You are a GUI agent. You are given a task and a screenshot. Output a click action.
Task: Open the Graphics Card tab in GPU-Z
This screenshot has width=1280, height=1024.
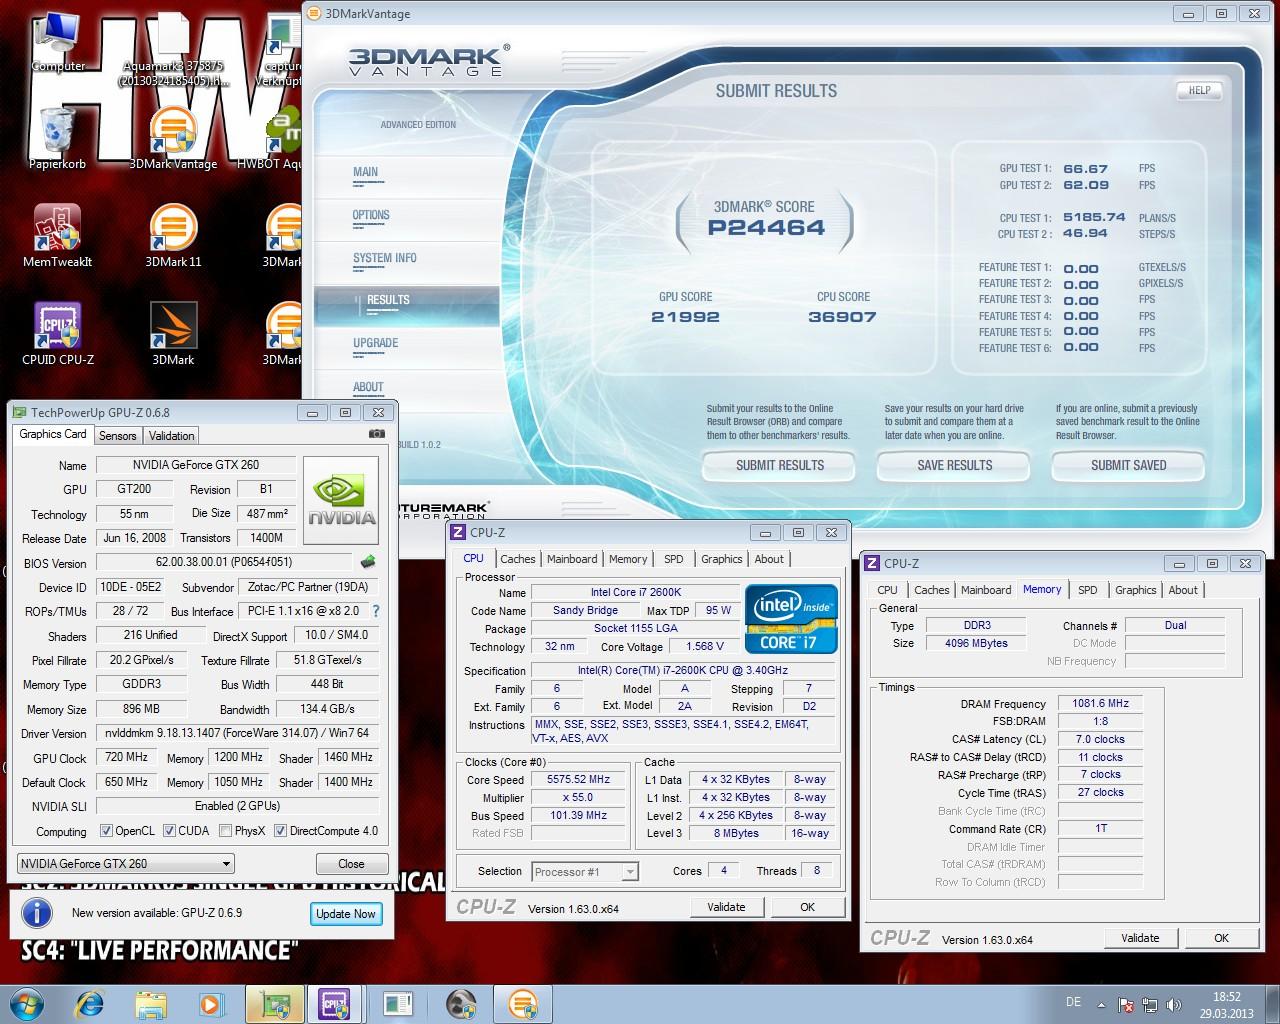point(53,434)
